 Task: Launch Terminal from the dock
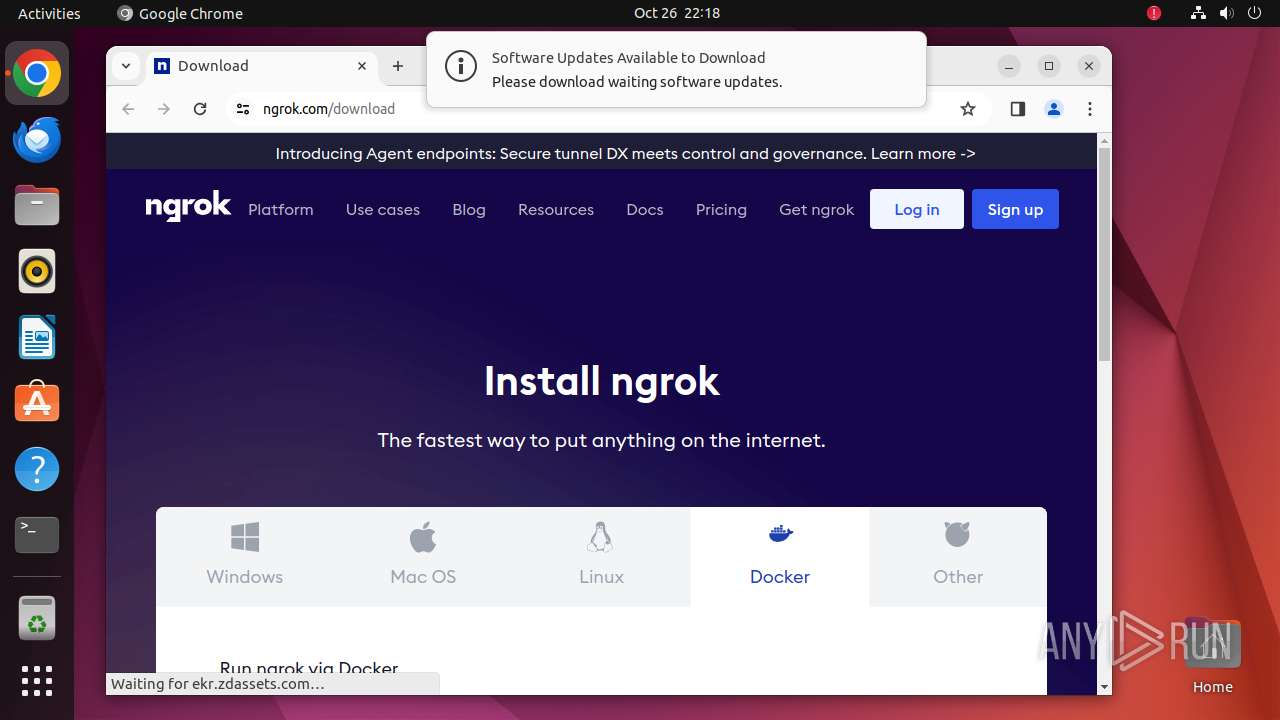(37, 535)
